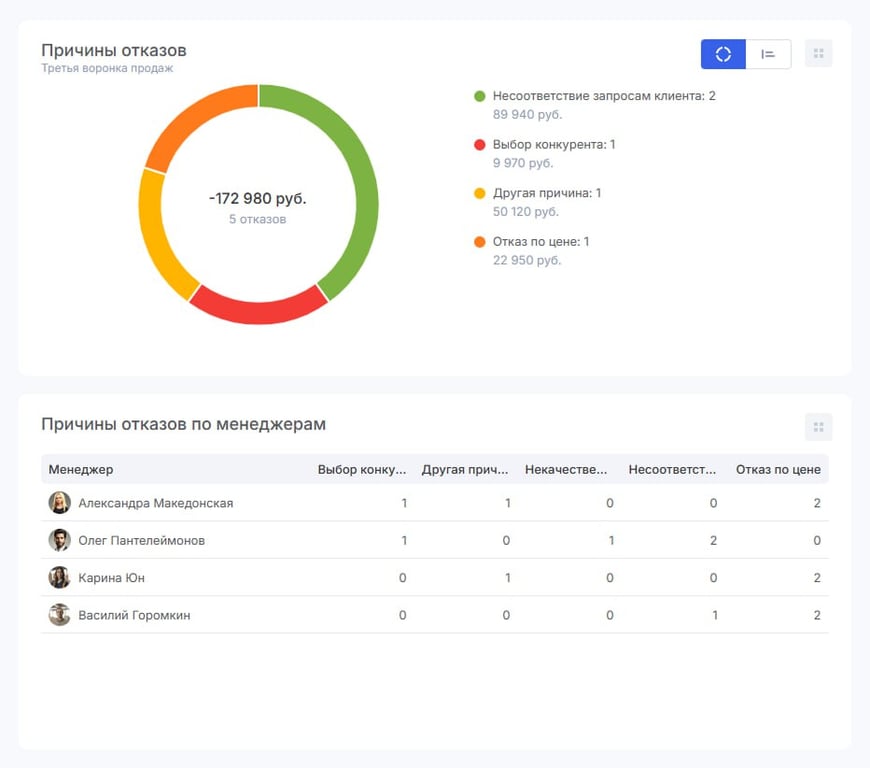
Task: Click the Причины отказов по менеджерам title
Action: (184, 424)
